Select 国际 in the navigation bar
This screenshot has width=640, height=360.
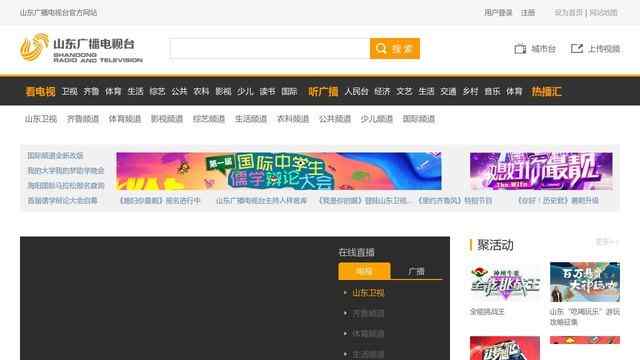tap(289, 91)
